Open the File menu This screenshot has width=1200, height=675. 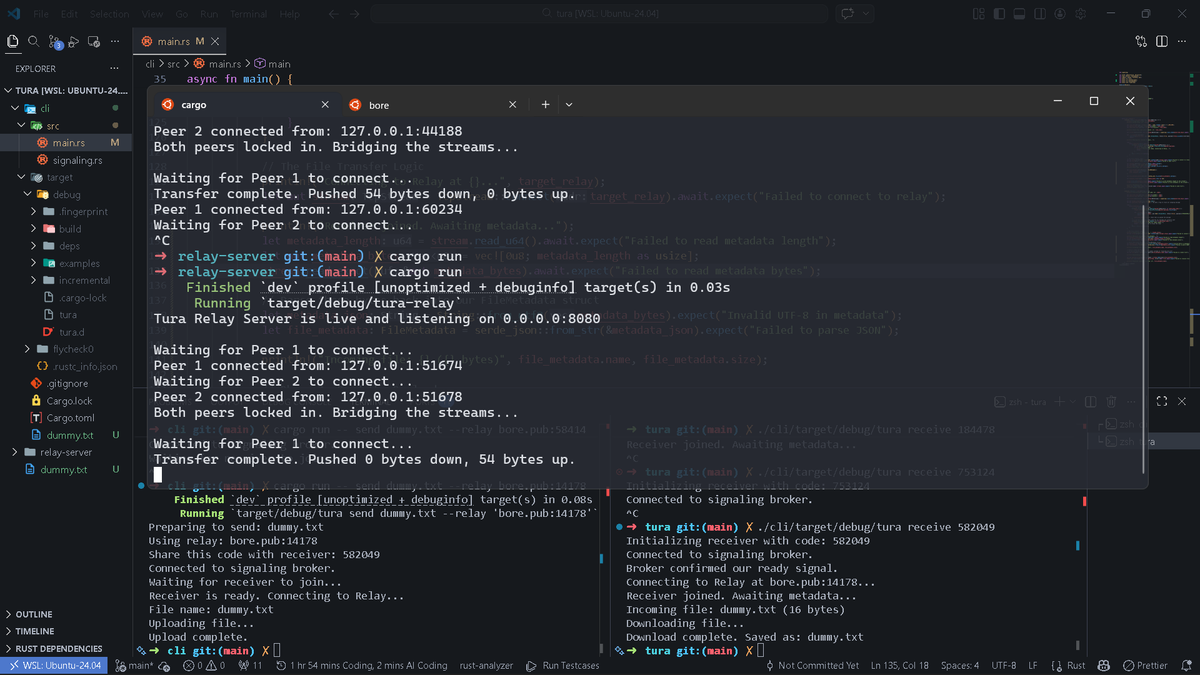coord(40,14)
